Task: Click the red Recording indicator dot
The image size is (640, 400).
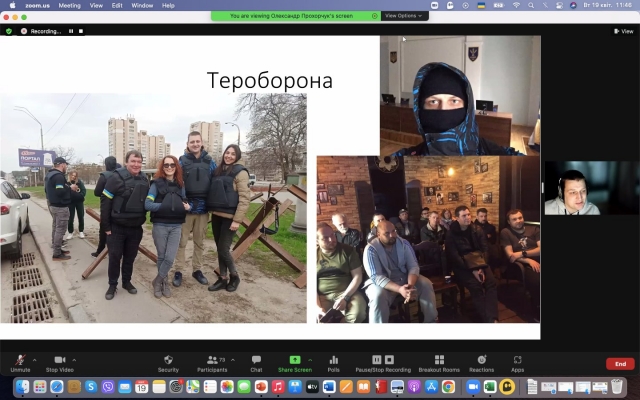Action: click(x=24, y=31)
